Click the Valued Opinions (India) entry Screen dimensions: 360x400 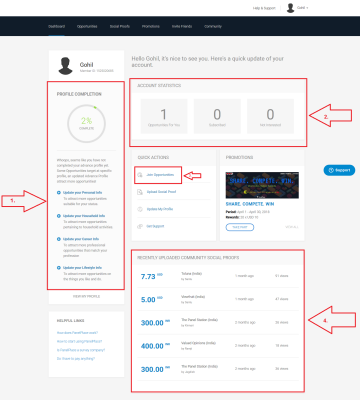coord(198,343)
